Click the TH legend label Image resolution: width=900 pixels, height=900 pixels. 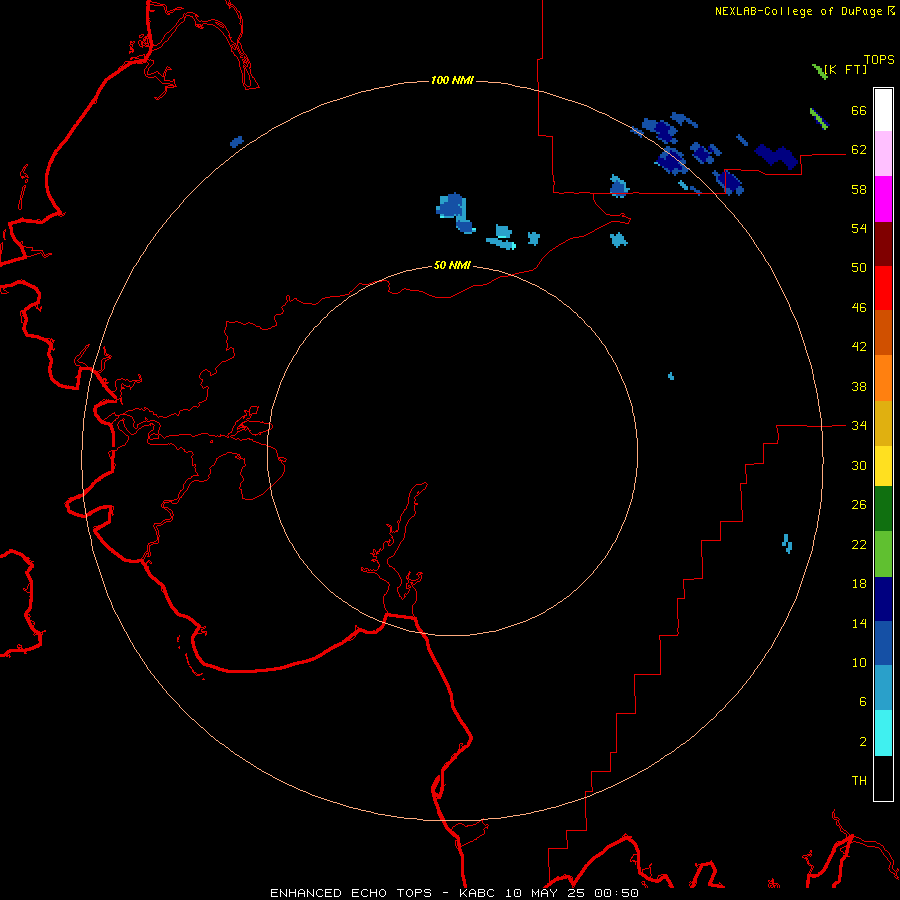tap(859, 781)
